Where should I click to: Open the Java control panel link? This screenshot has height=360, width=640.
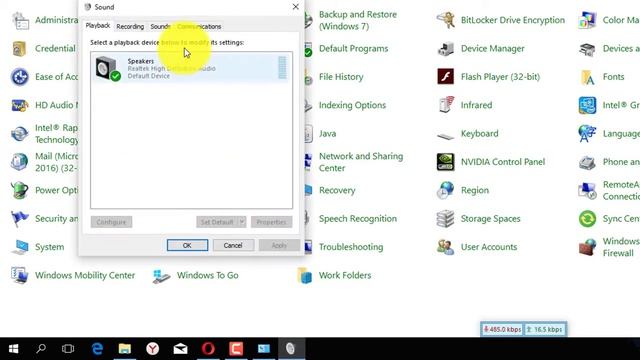[327, 133]
